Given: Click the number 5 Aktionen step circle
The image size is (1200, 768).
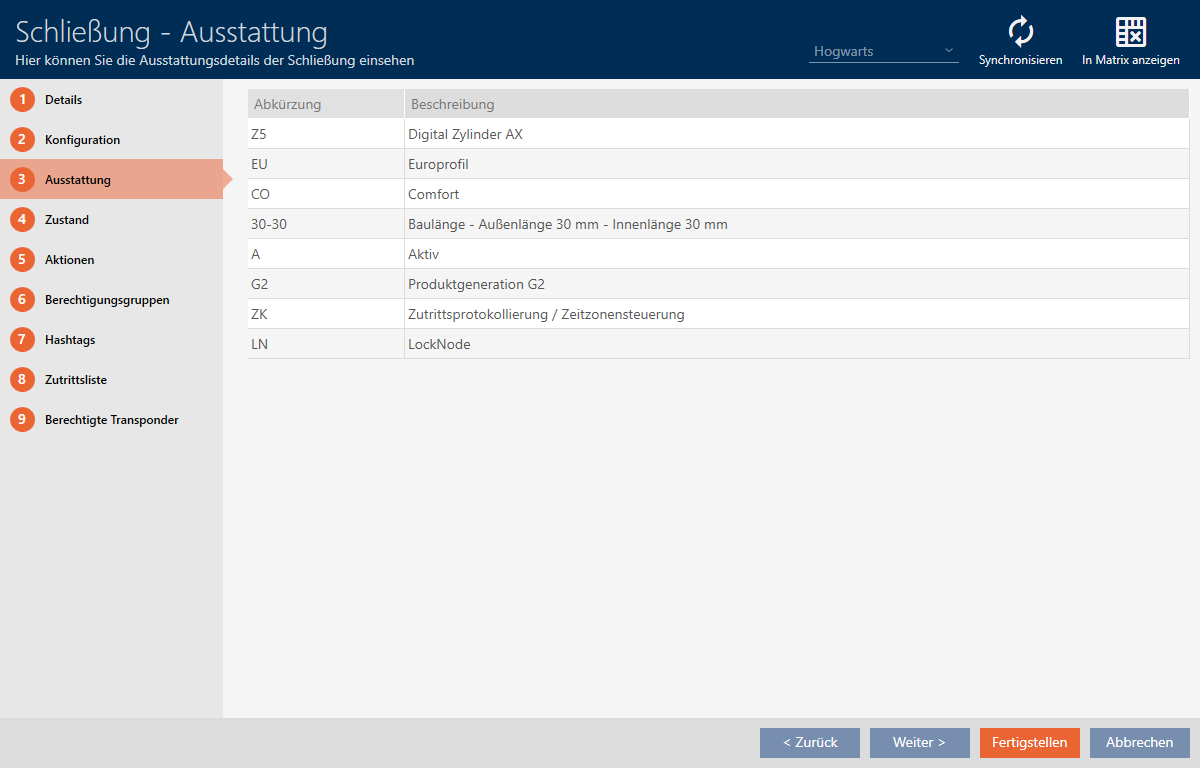Looking at the screenshot, I should pos(22,260).
